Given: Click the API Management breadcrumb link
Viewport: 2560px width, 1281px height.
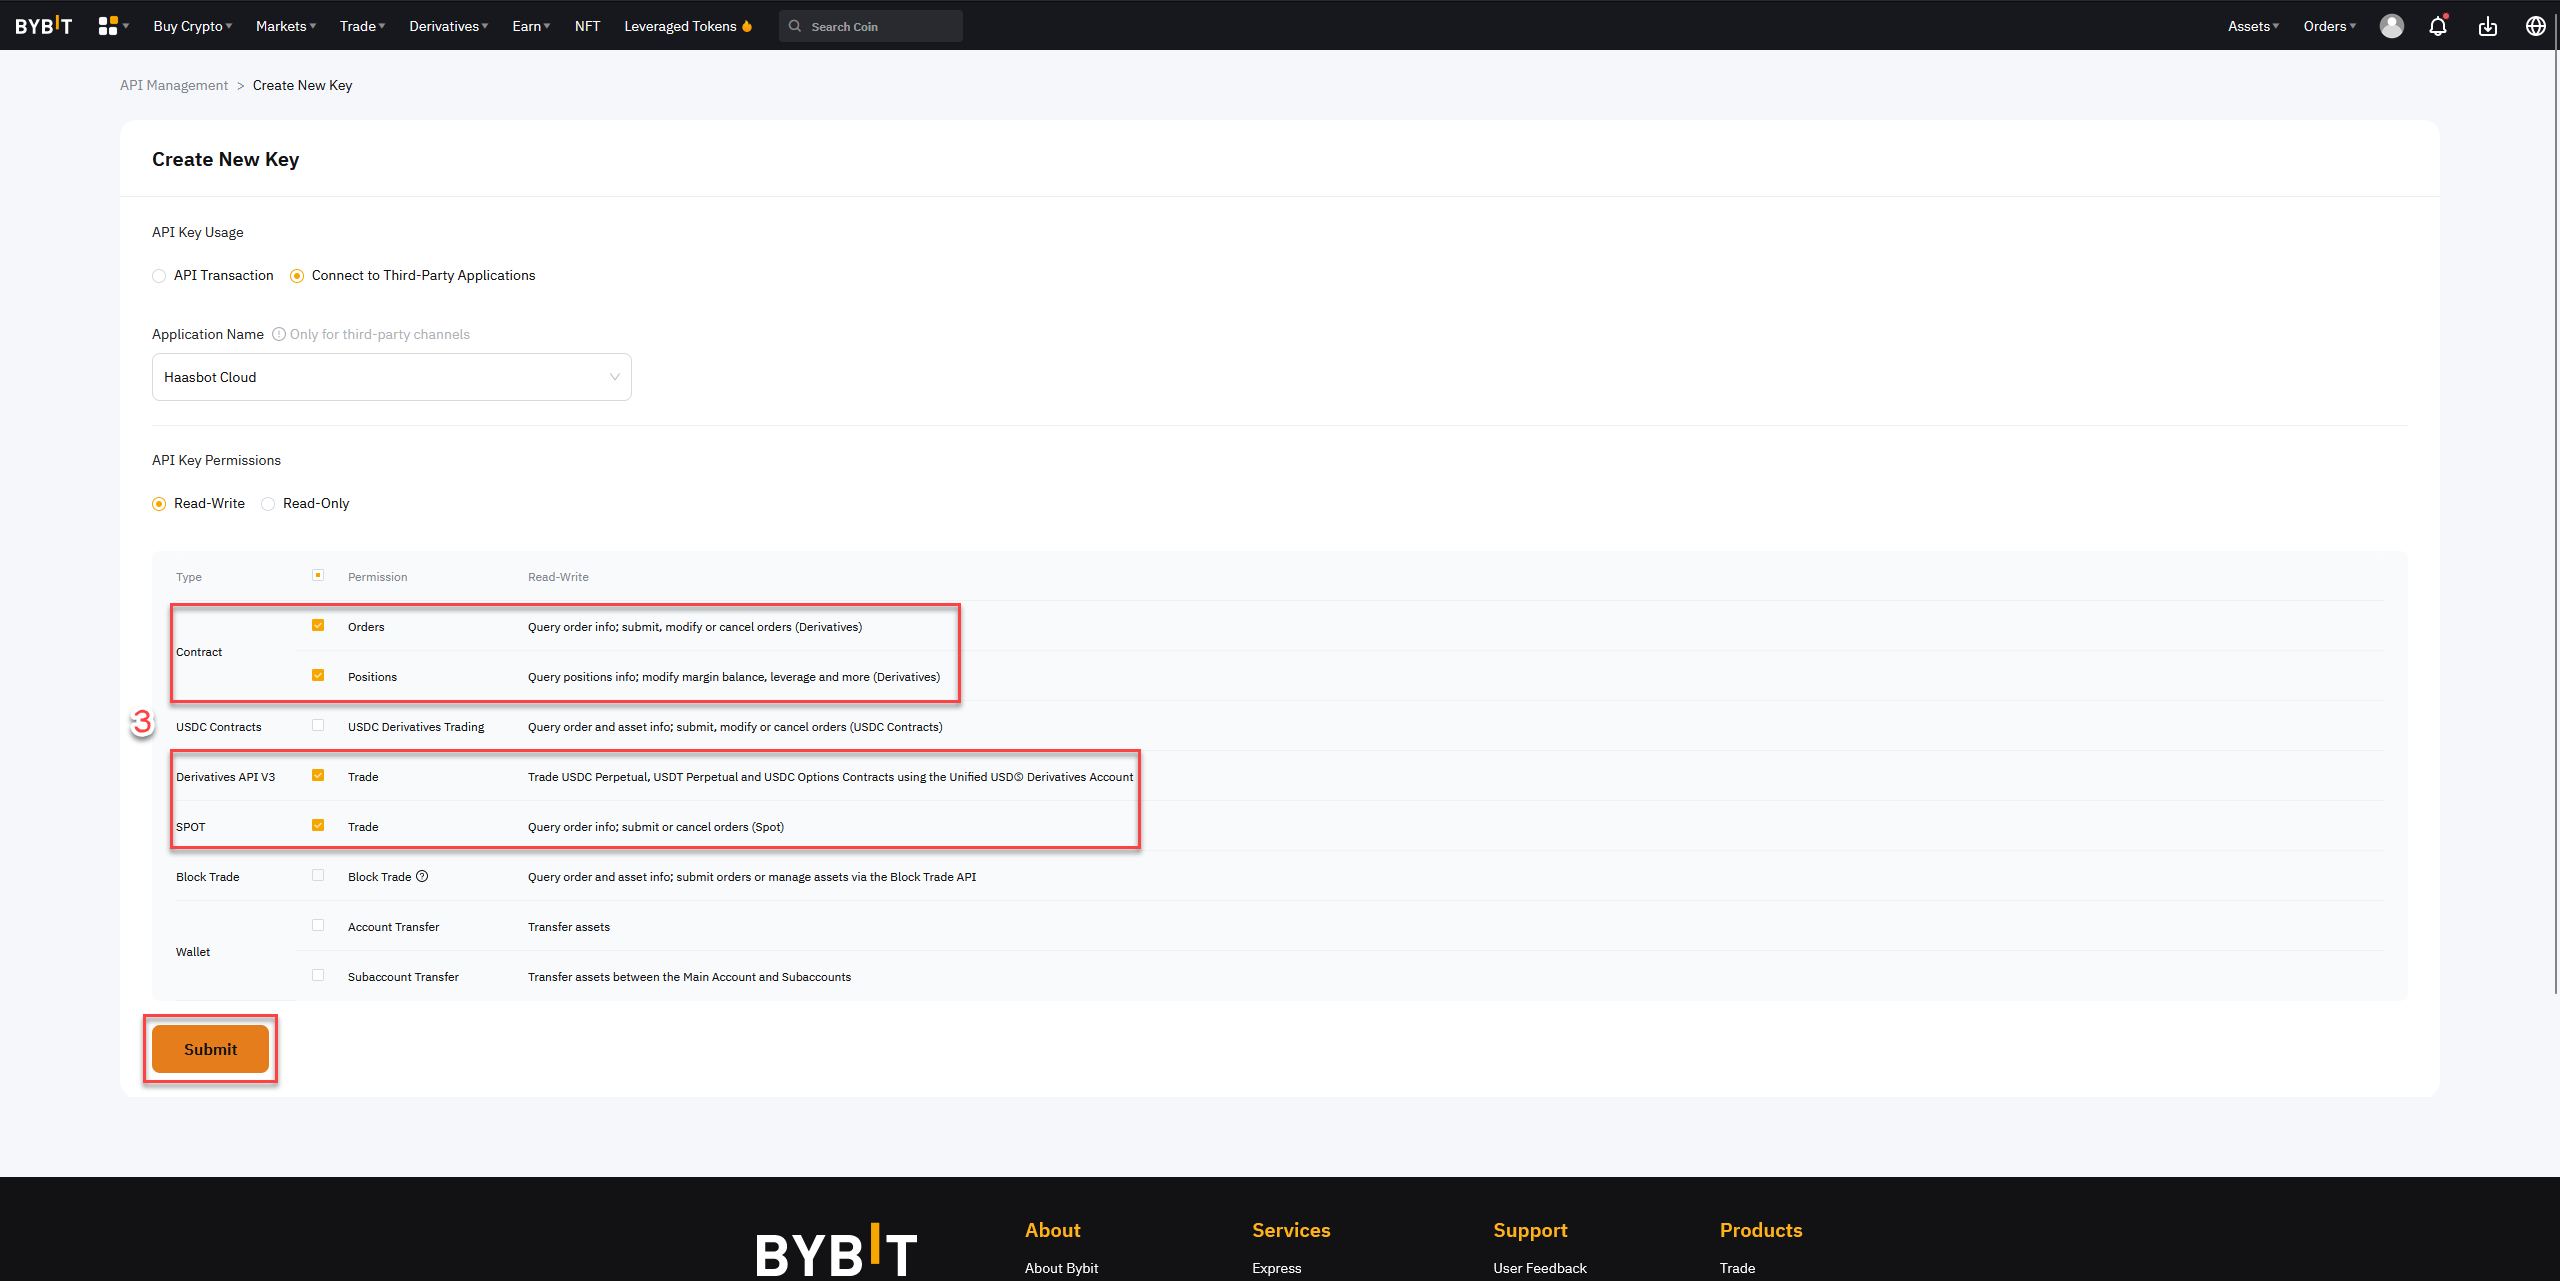Looking at the screenshot, I should point(176,85).
